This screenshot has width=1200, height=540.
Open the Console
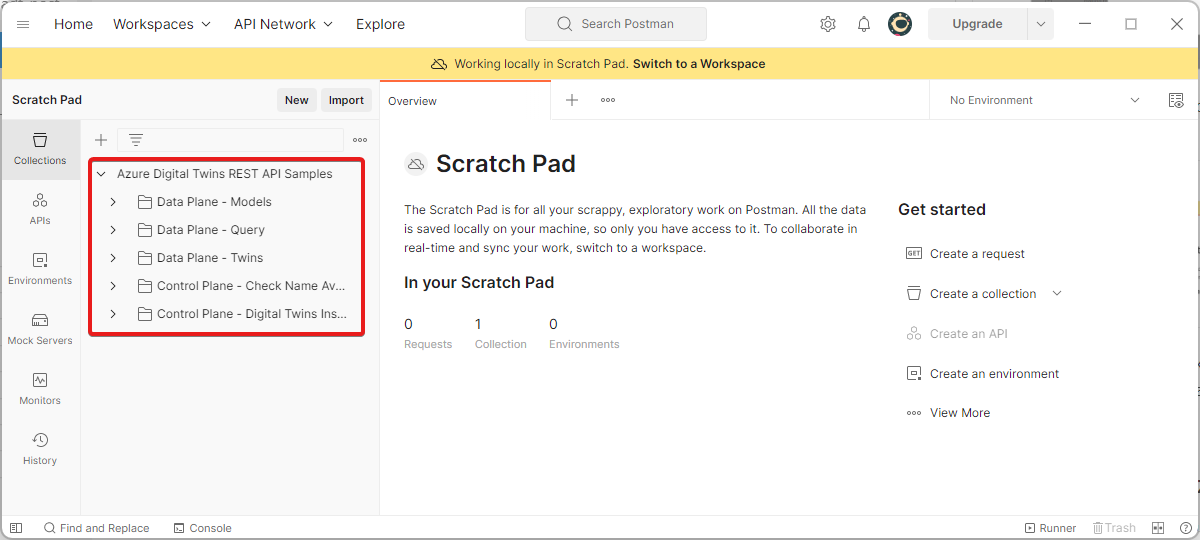tap(202, 528)
